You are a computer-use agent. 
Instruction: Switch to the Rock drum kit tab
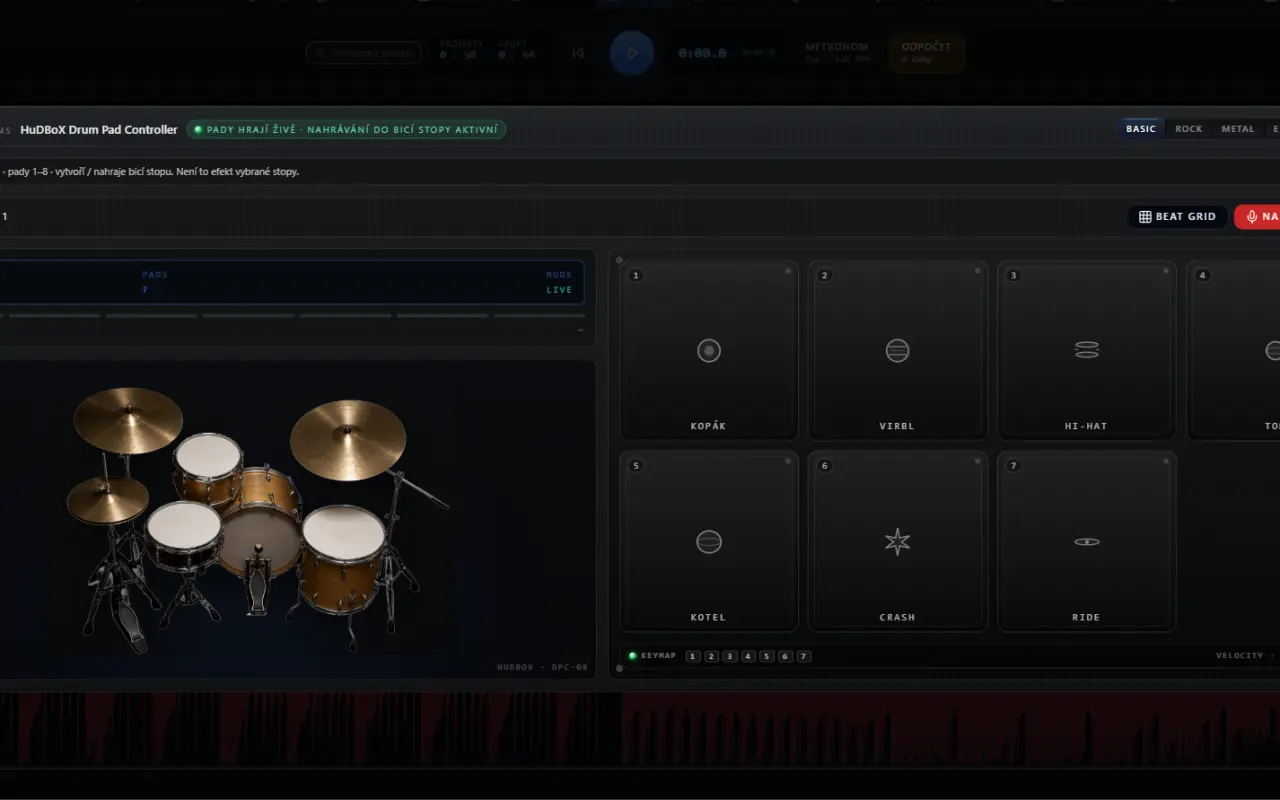click(1189, 129)
